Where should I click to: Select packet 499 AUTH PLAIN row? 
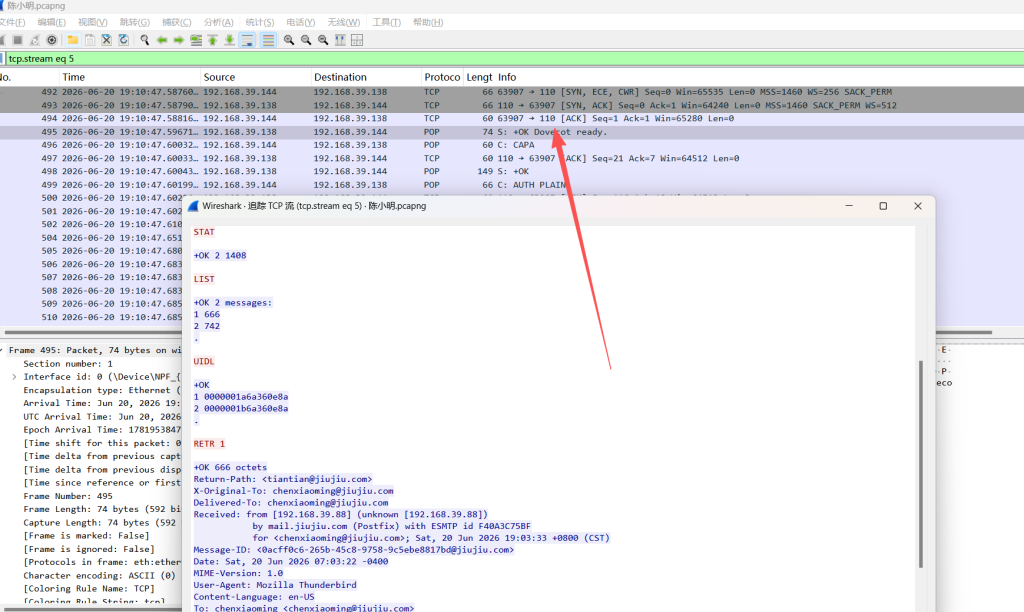pos(512,185)
